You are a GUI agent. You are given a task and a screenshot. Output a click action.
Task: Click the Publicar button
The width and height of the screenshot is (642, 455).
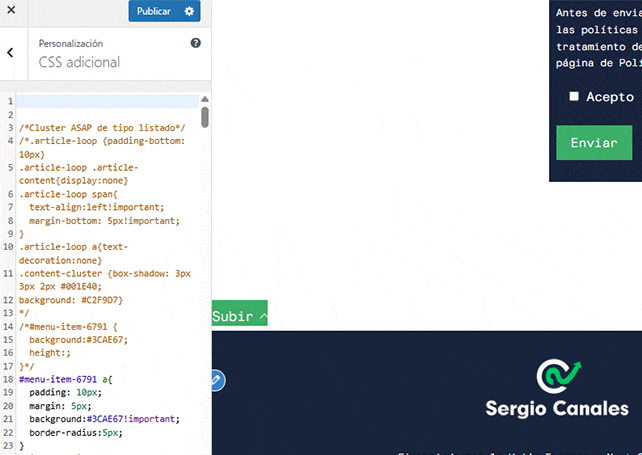point(154,11)
